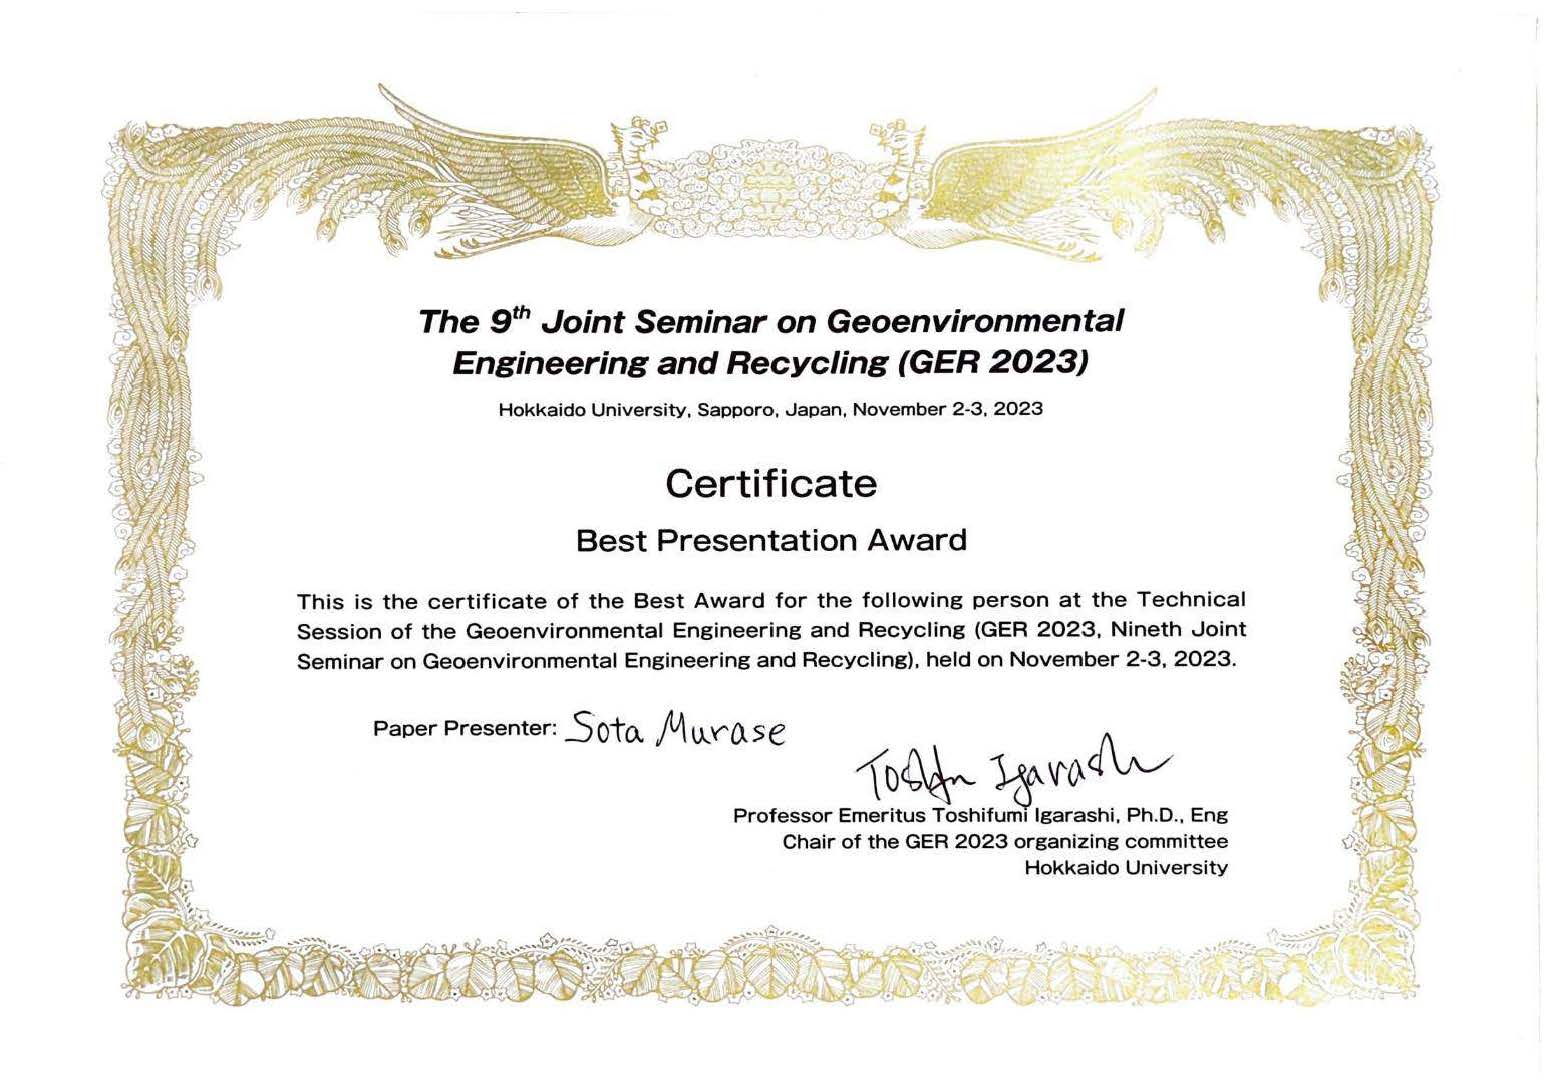Click the handwritten name 'Sota Murase'
1544x1091 pixels.
click(x=676, y=729)
